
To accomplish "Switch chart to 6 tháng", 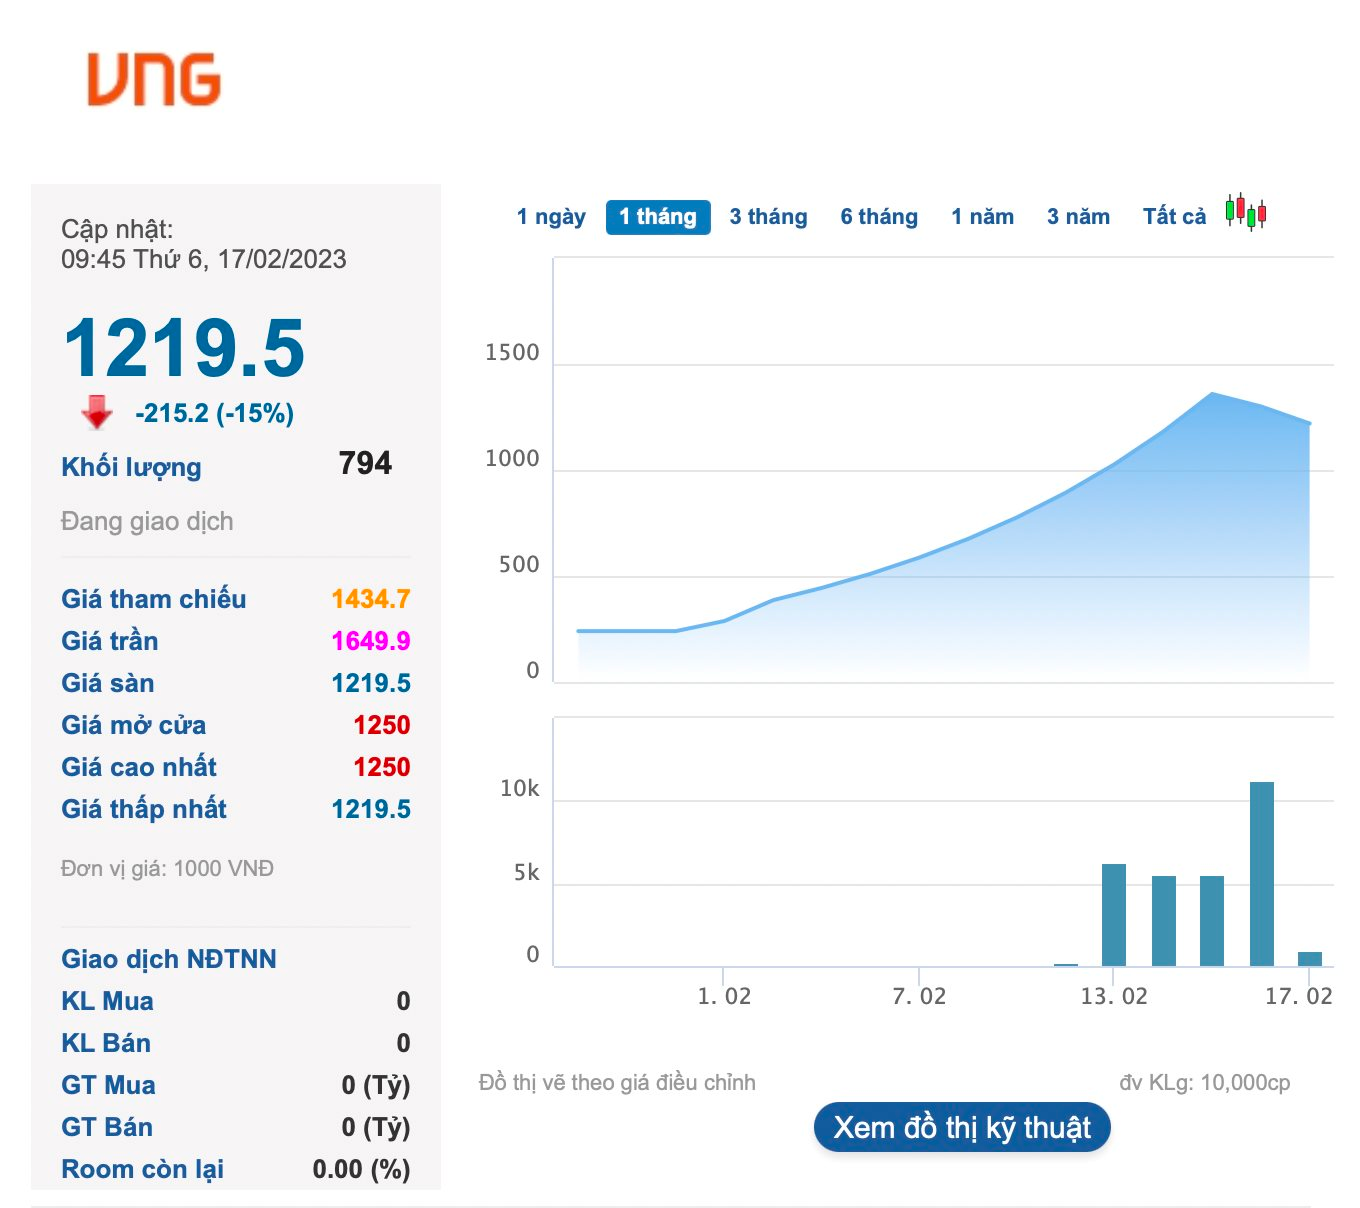I will coord(879,217).
